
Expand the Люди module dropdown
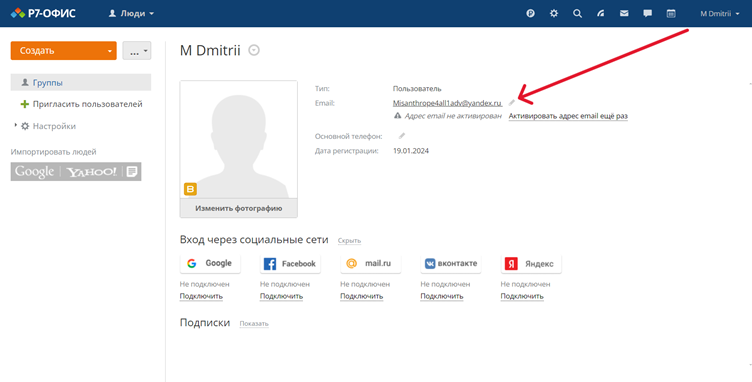point(131,13)
